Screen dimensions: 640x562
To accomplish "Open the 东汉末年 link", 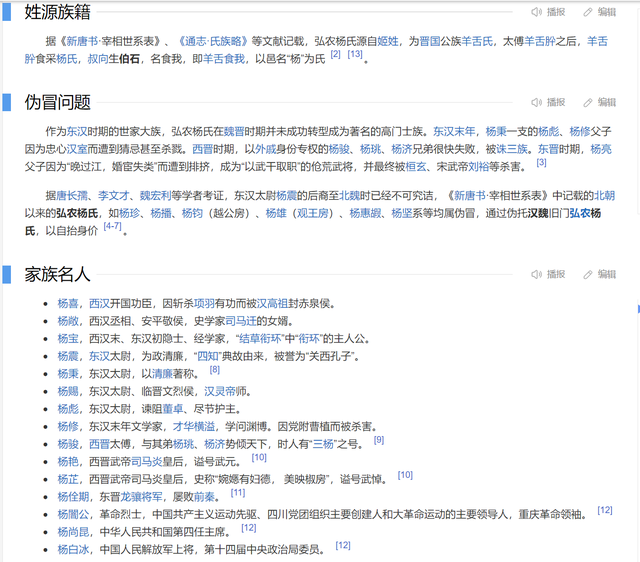I will pos(454,131).
